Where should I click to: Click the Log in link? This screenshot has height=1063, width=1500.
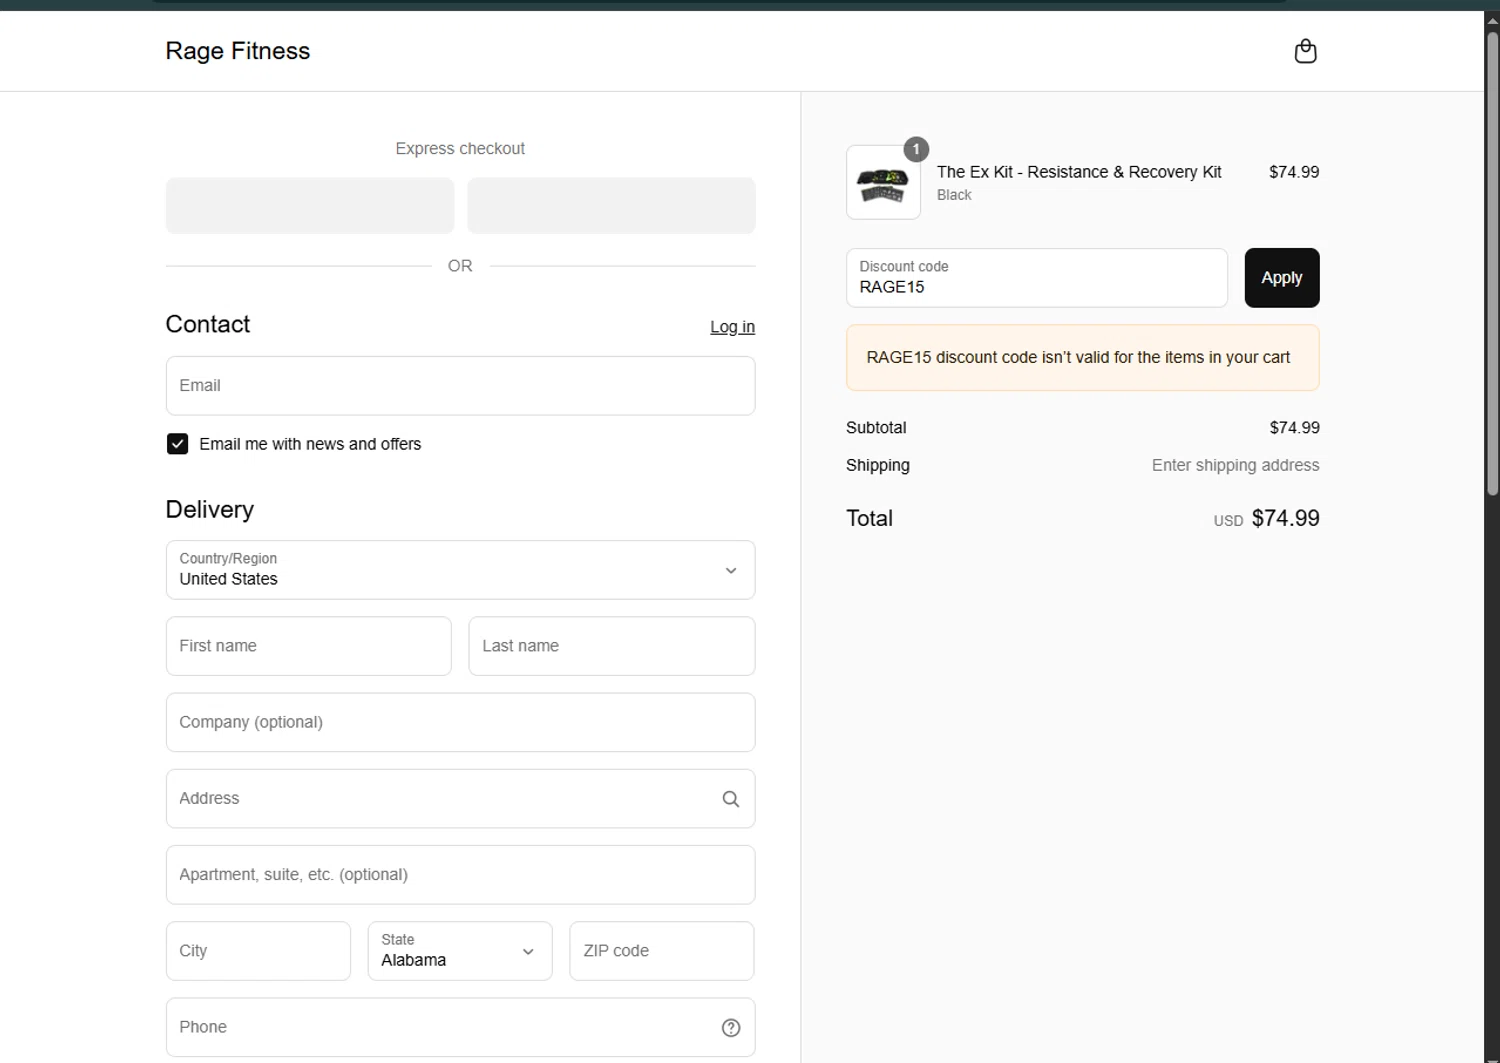(x=732, y=327)
